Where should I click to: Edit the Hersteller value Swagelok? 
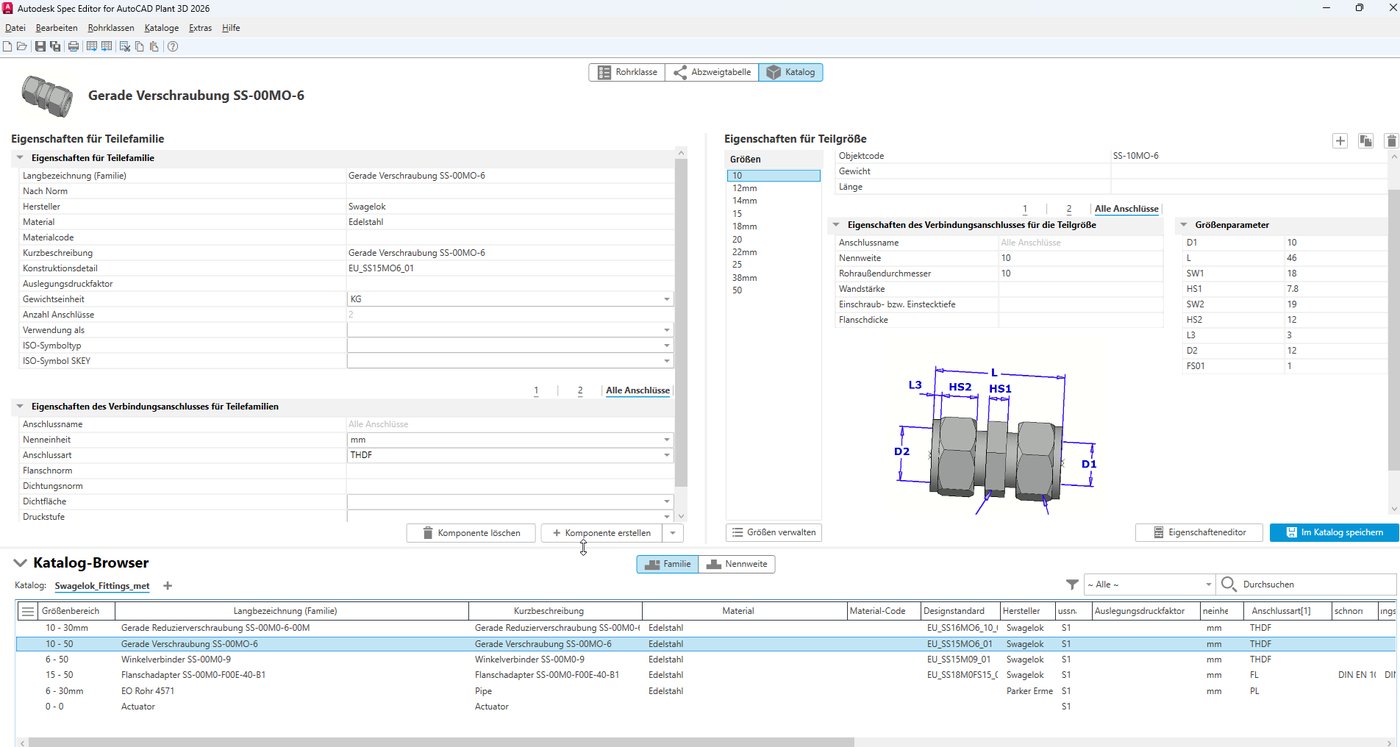pyautogui.click(x=509, y=206)
